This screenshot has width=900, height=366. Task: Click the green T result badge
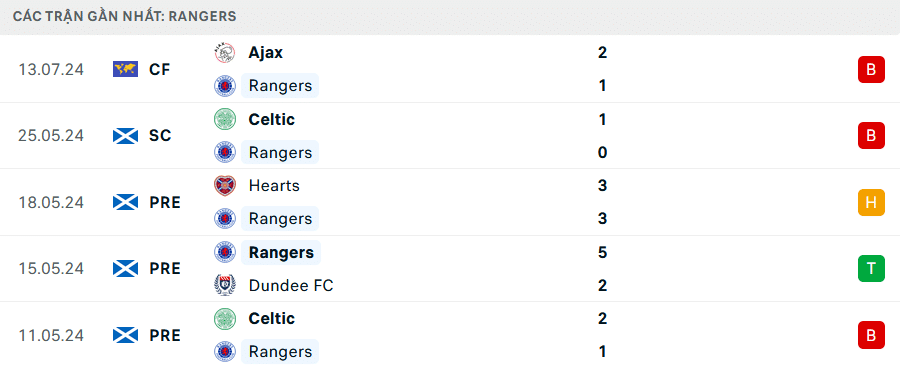(871, 268)
